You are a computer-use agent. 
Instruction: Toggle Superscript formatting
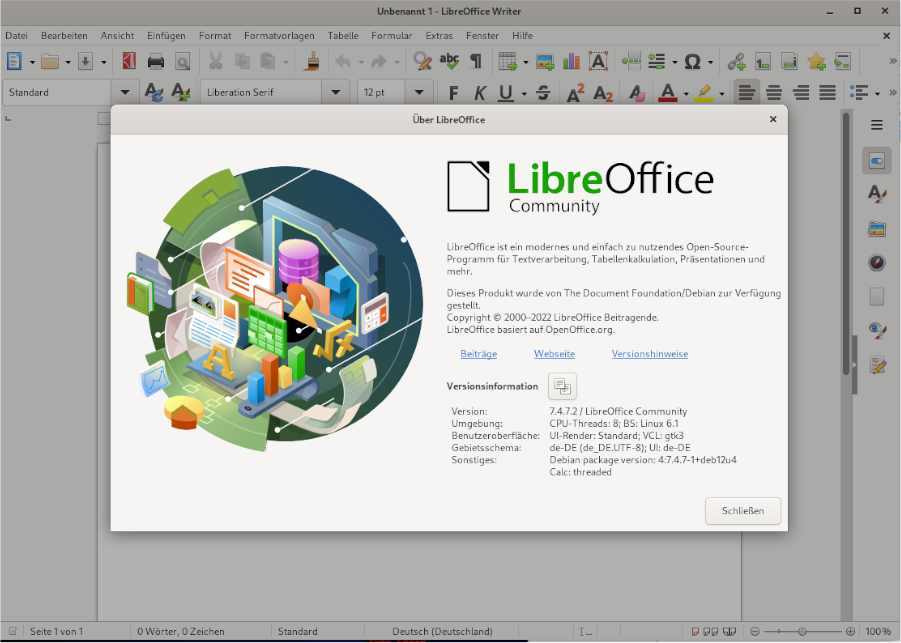click(575, 93)
